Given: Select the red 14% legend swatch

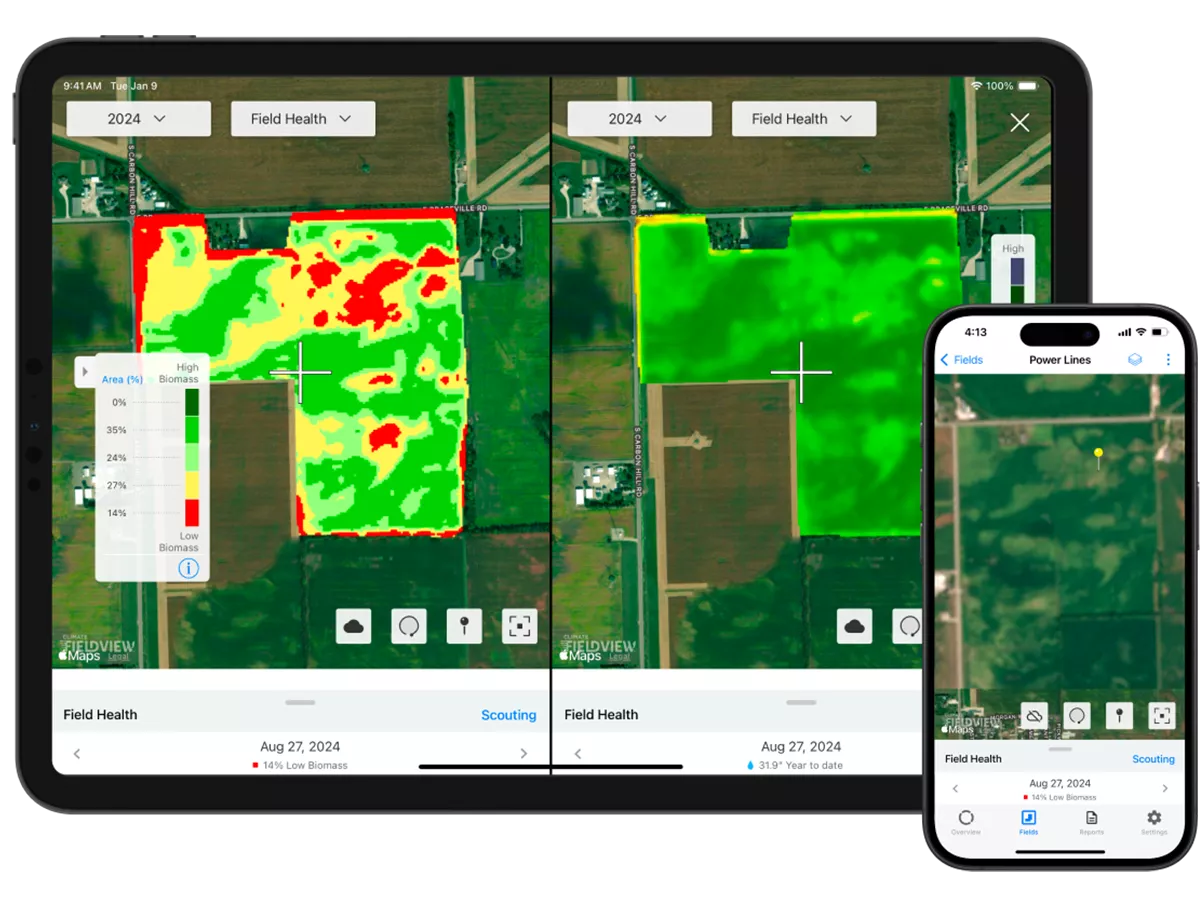Looking at the screenshot, I should [191, 512].
